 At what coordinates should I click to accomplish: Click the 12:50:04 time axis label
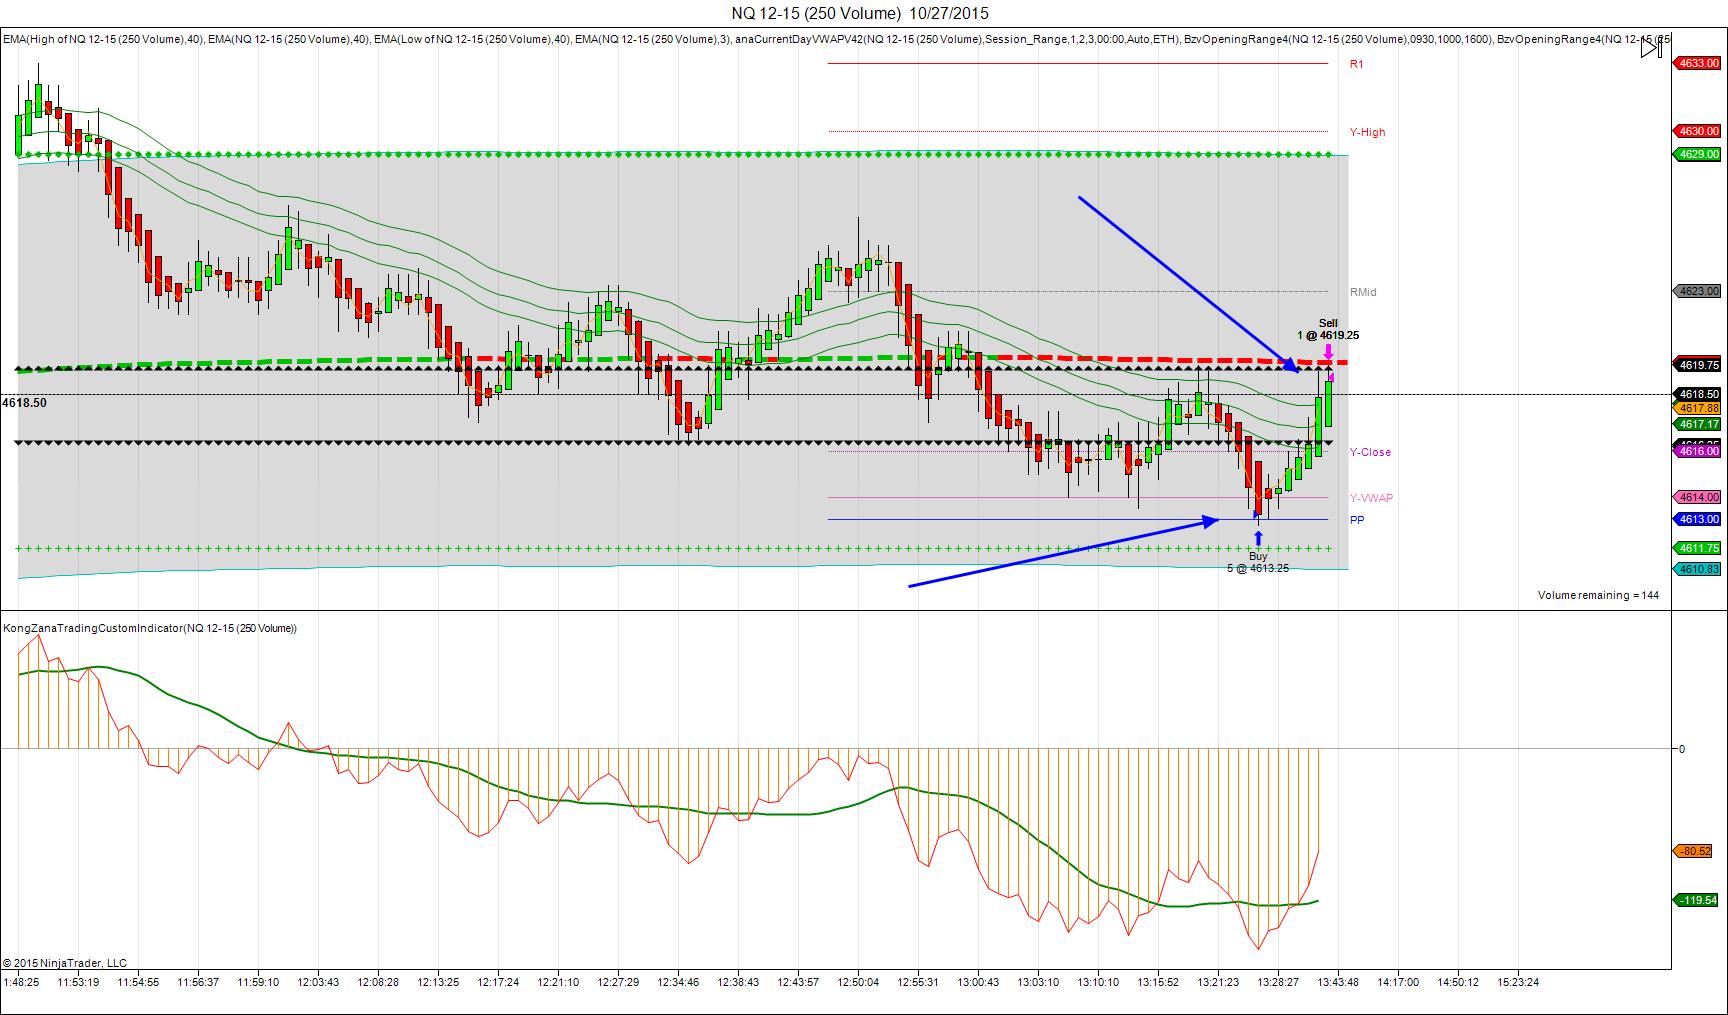(859, 982)
